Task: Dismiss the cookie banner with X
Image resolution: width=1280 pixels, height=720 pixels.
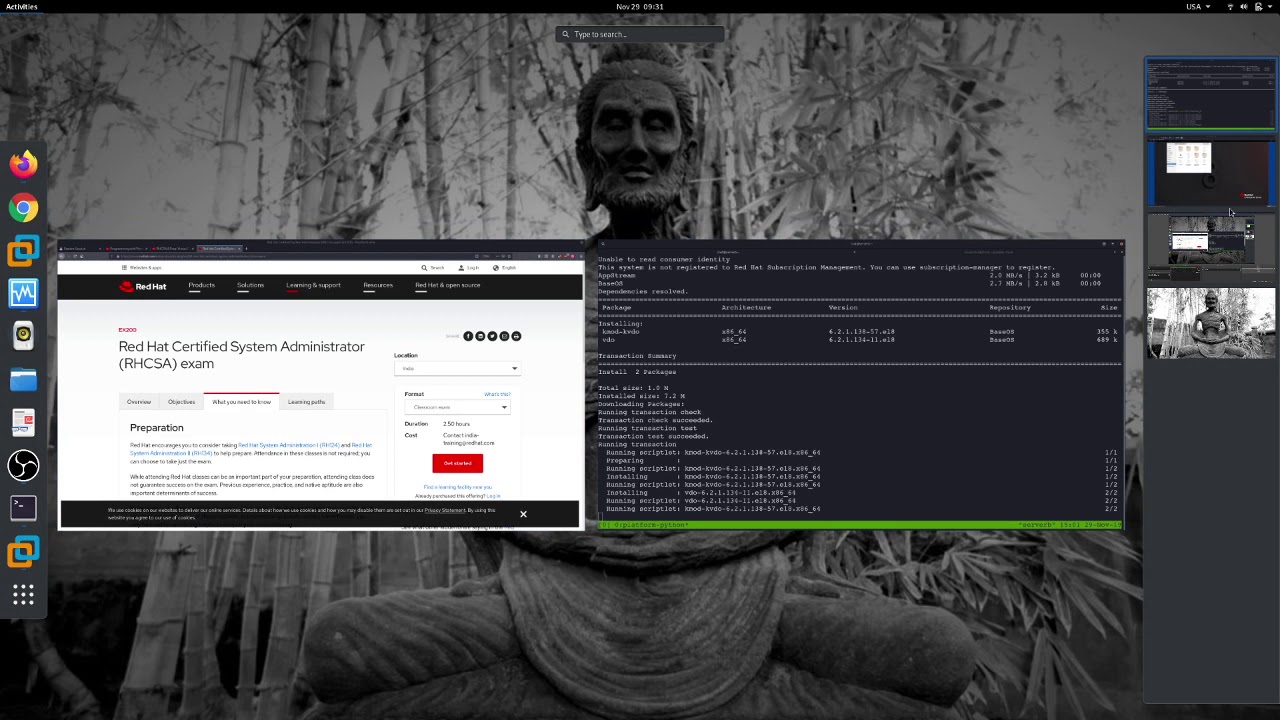Action: click(523, 514)
